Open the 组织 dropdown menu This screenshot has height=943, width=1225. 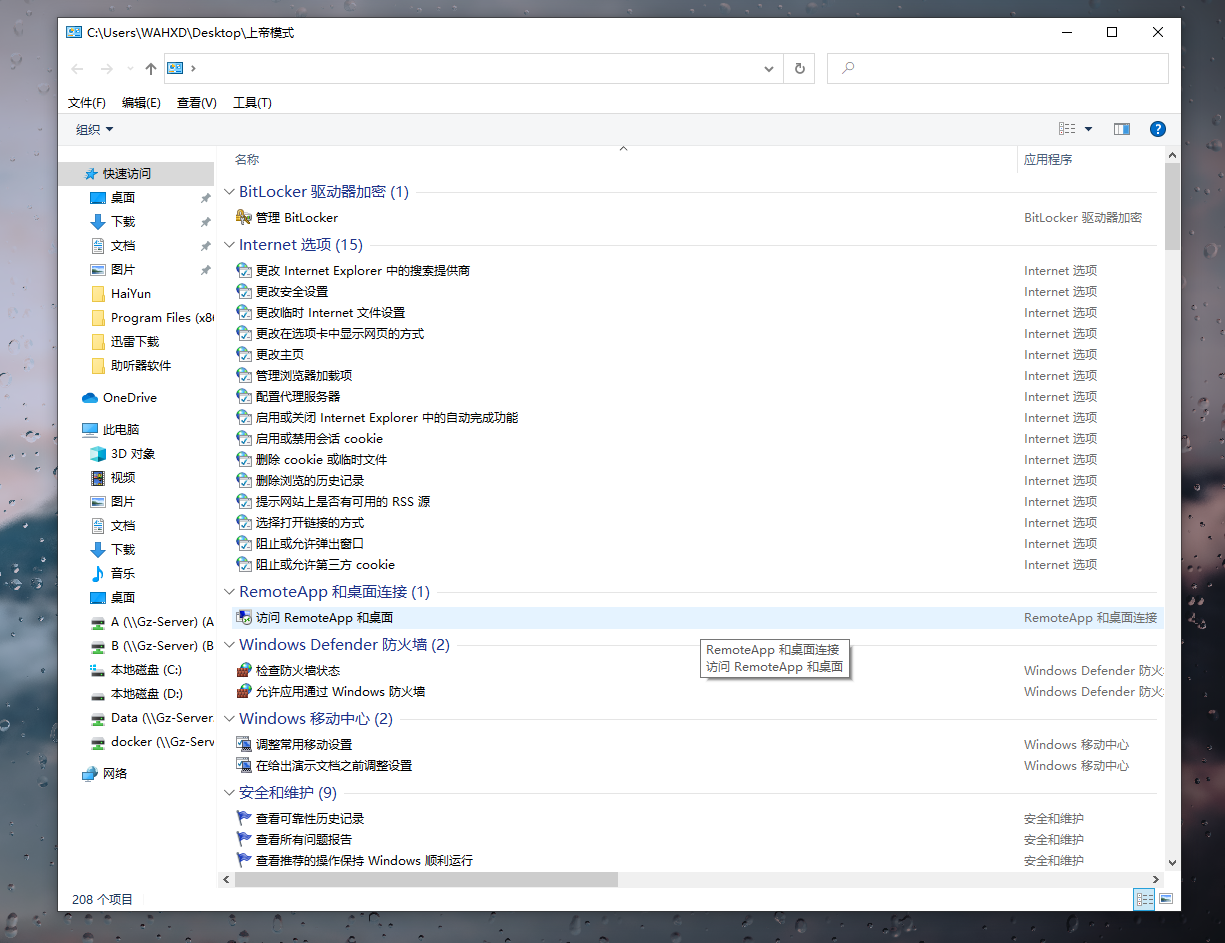click(x=92, y=128)
